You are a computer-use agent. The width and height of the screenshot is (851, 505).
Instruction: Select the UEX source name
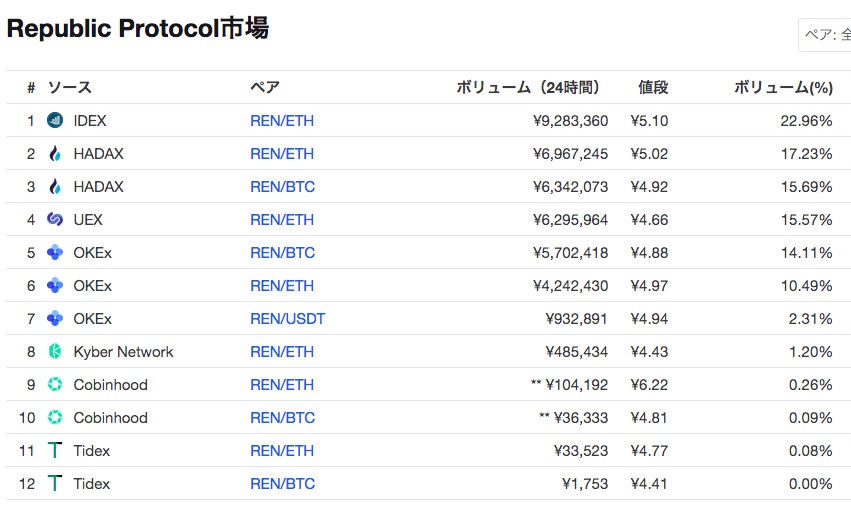[88, 220]
